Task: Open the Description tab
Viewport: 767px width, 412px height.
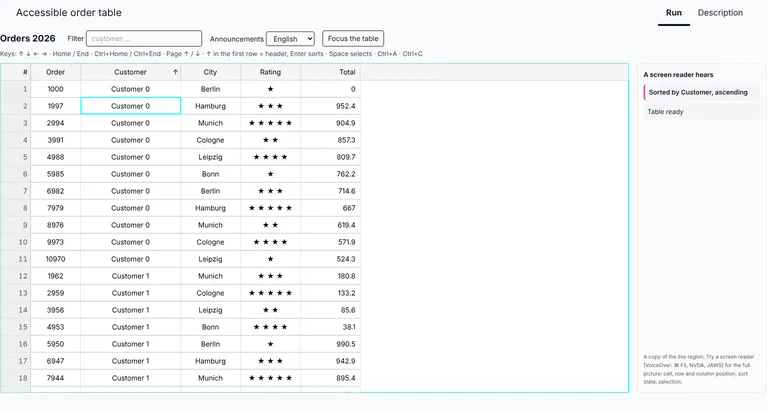Action: point(720,13)
